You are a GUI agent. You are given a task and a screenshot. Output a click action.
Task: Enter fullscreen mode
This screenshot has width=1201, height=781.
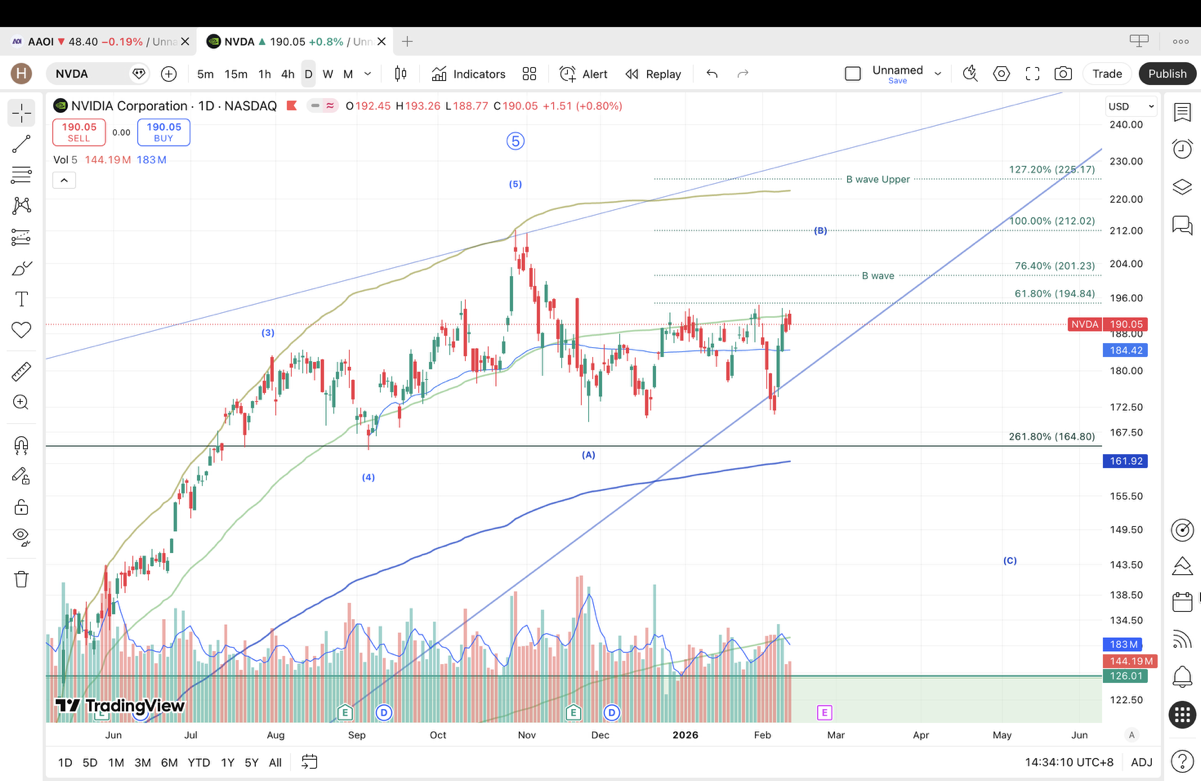point(1032,74)
